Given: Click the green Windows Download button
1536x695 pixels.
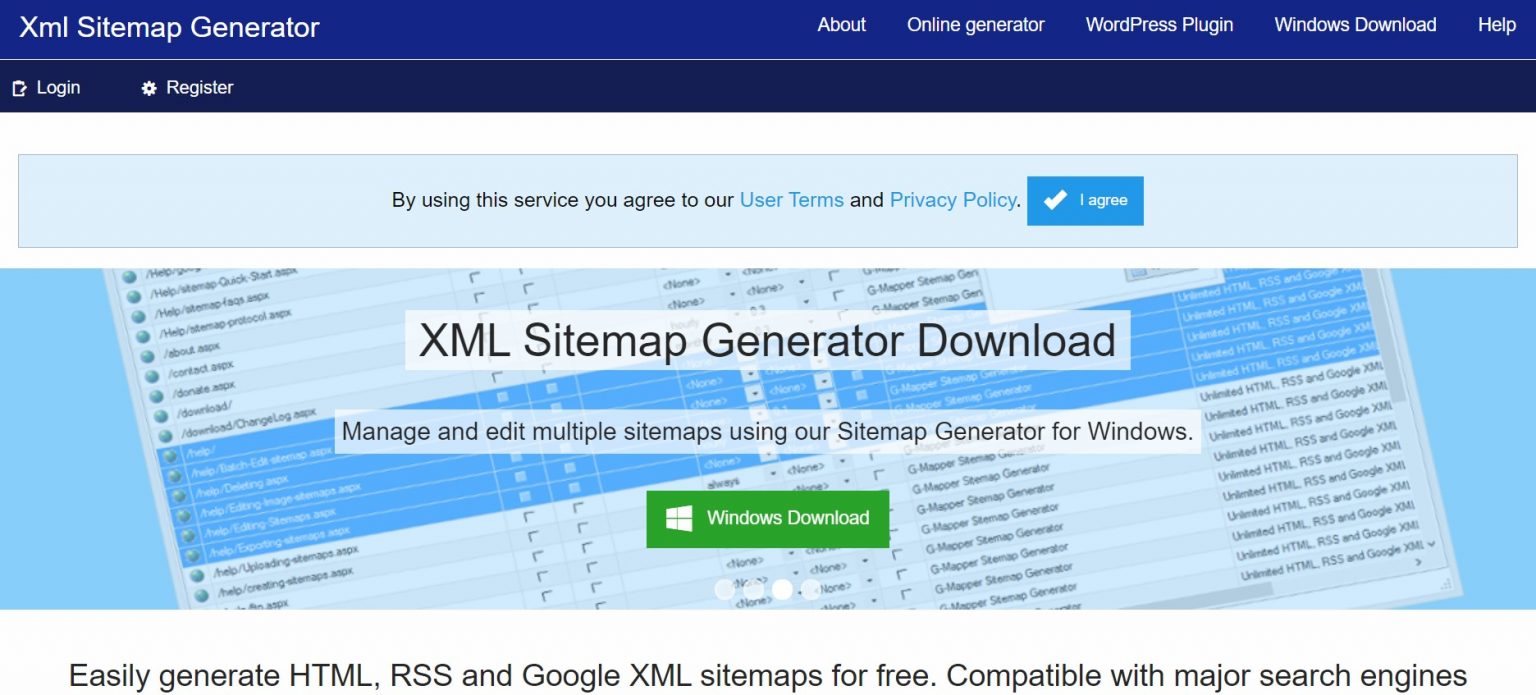Looking at the screenshot, I should tap(766, 518).
